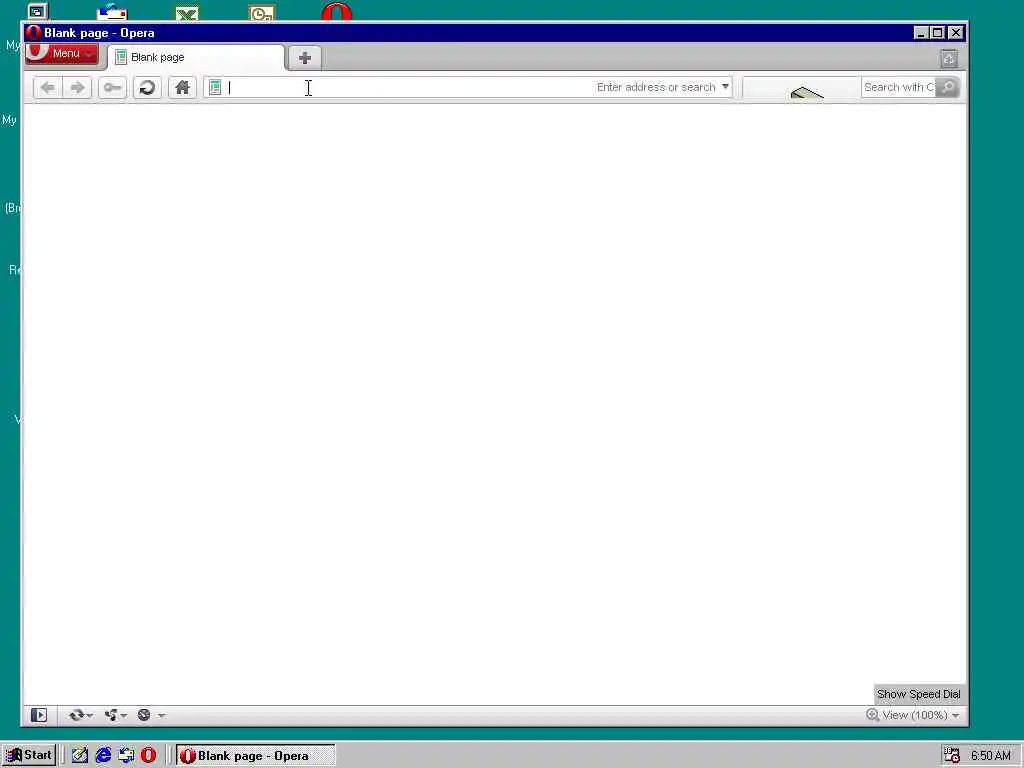Click the Windows Start button

click(29, 756)
